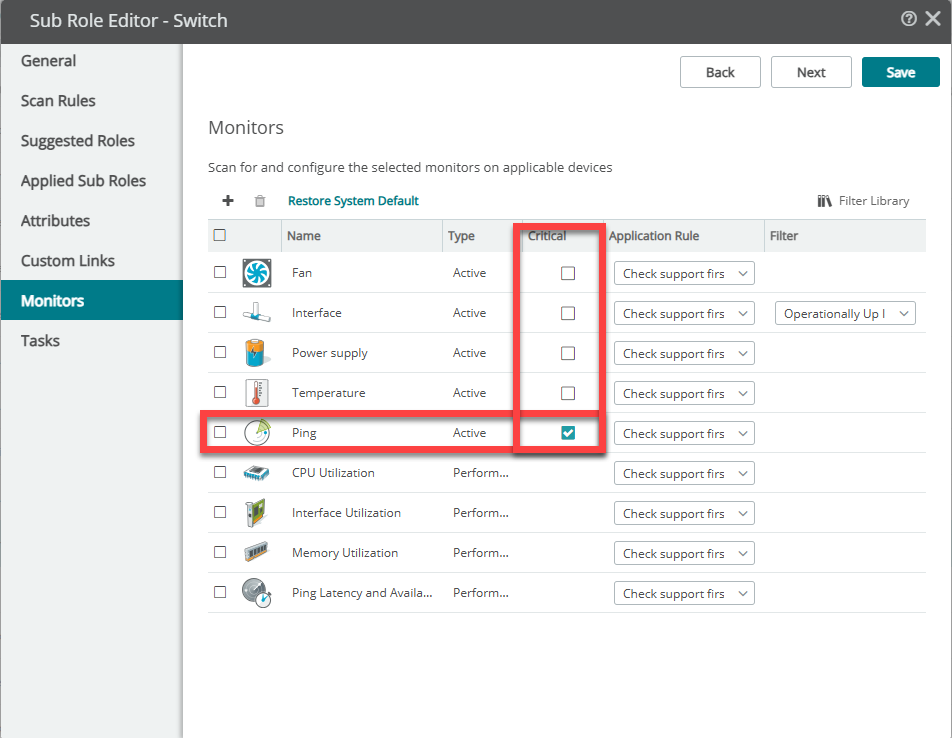952x738 pixels.
Task: Open Application Rule dropdown for CPU Utilization
Action: 684,473
